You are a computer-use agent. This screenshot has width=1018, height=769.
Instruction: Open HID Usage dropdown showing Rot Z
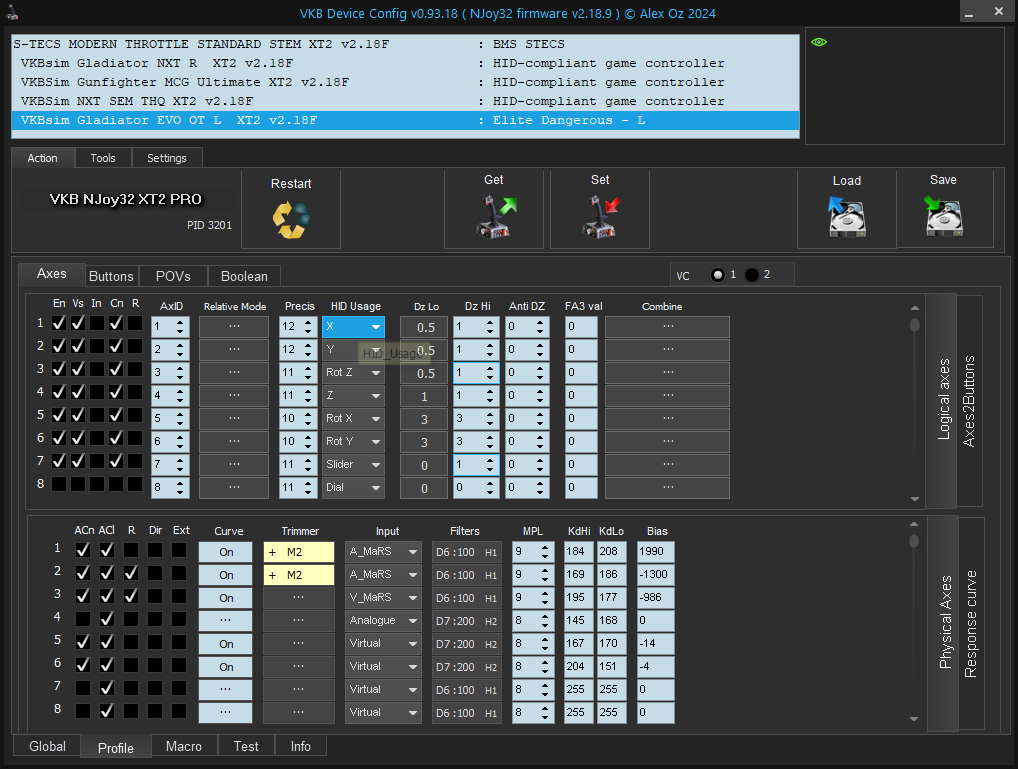click(x=353, y=373)
